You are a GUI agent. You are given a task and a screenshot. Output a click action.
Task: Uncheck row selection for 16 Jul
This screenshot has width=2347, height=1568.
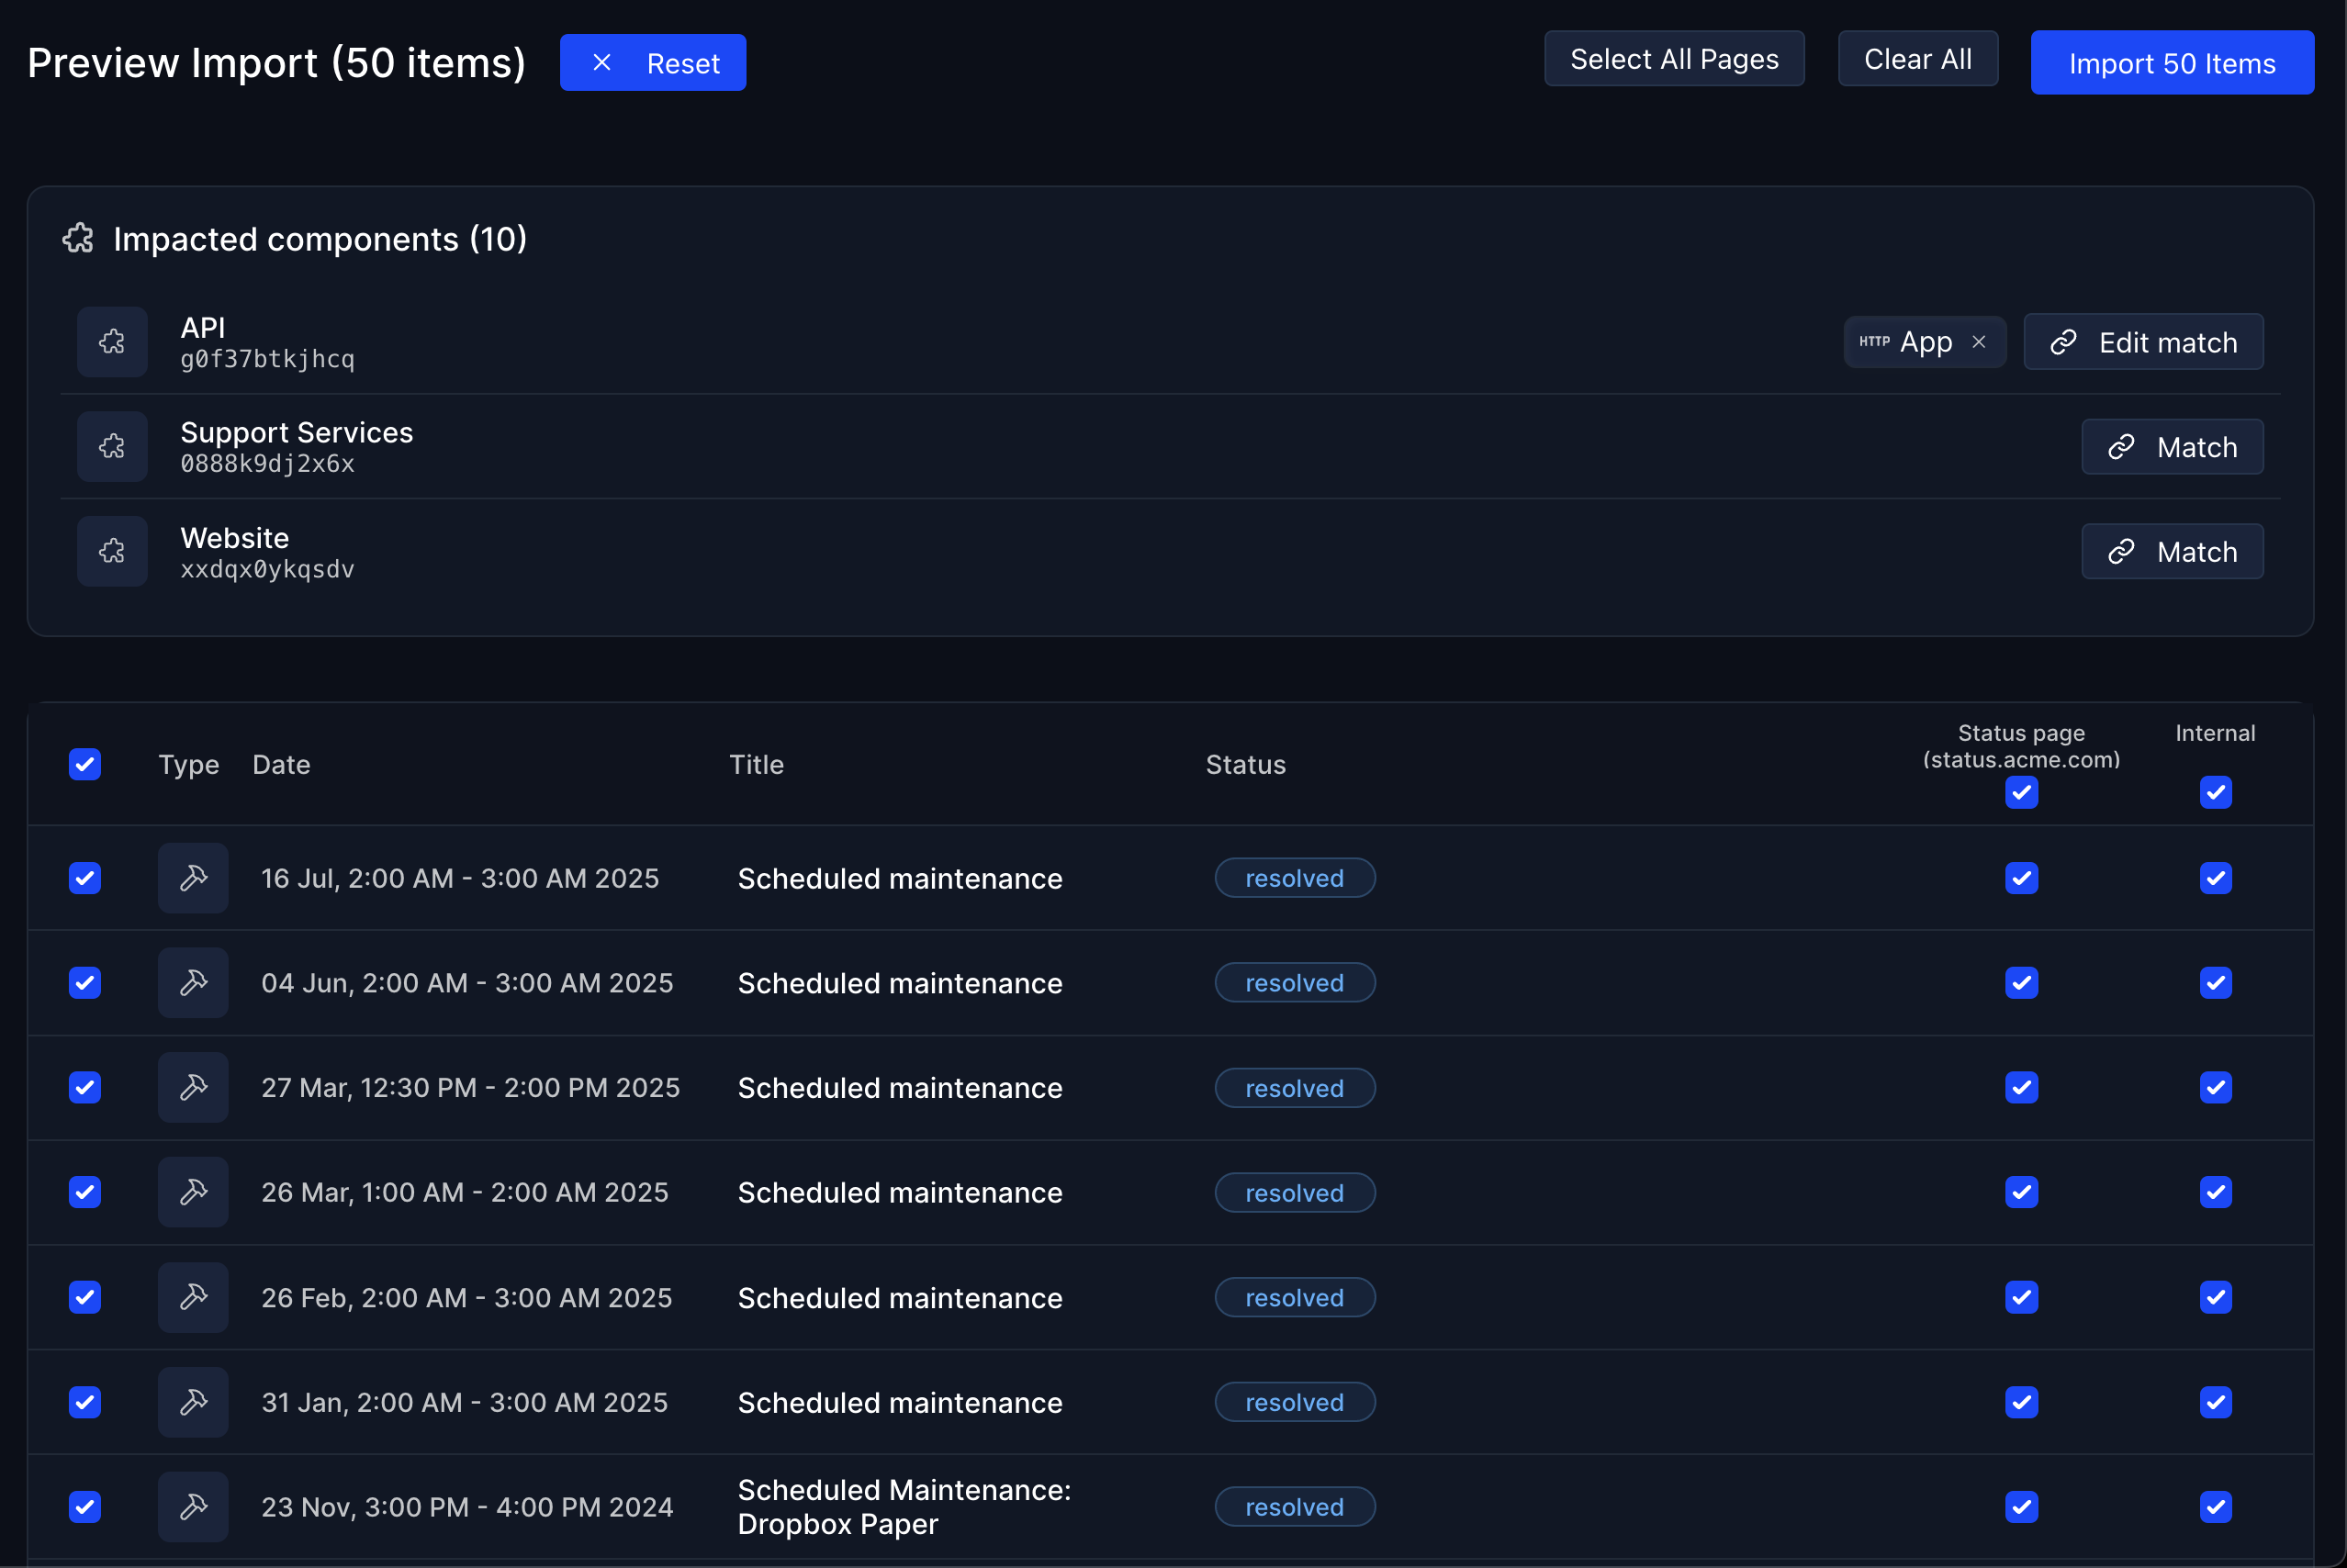click(x=85, y=878)
